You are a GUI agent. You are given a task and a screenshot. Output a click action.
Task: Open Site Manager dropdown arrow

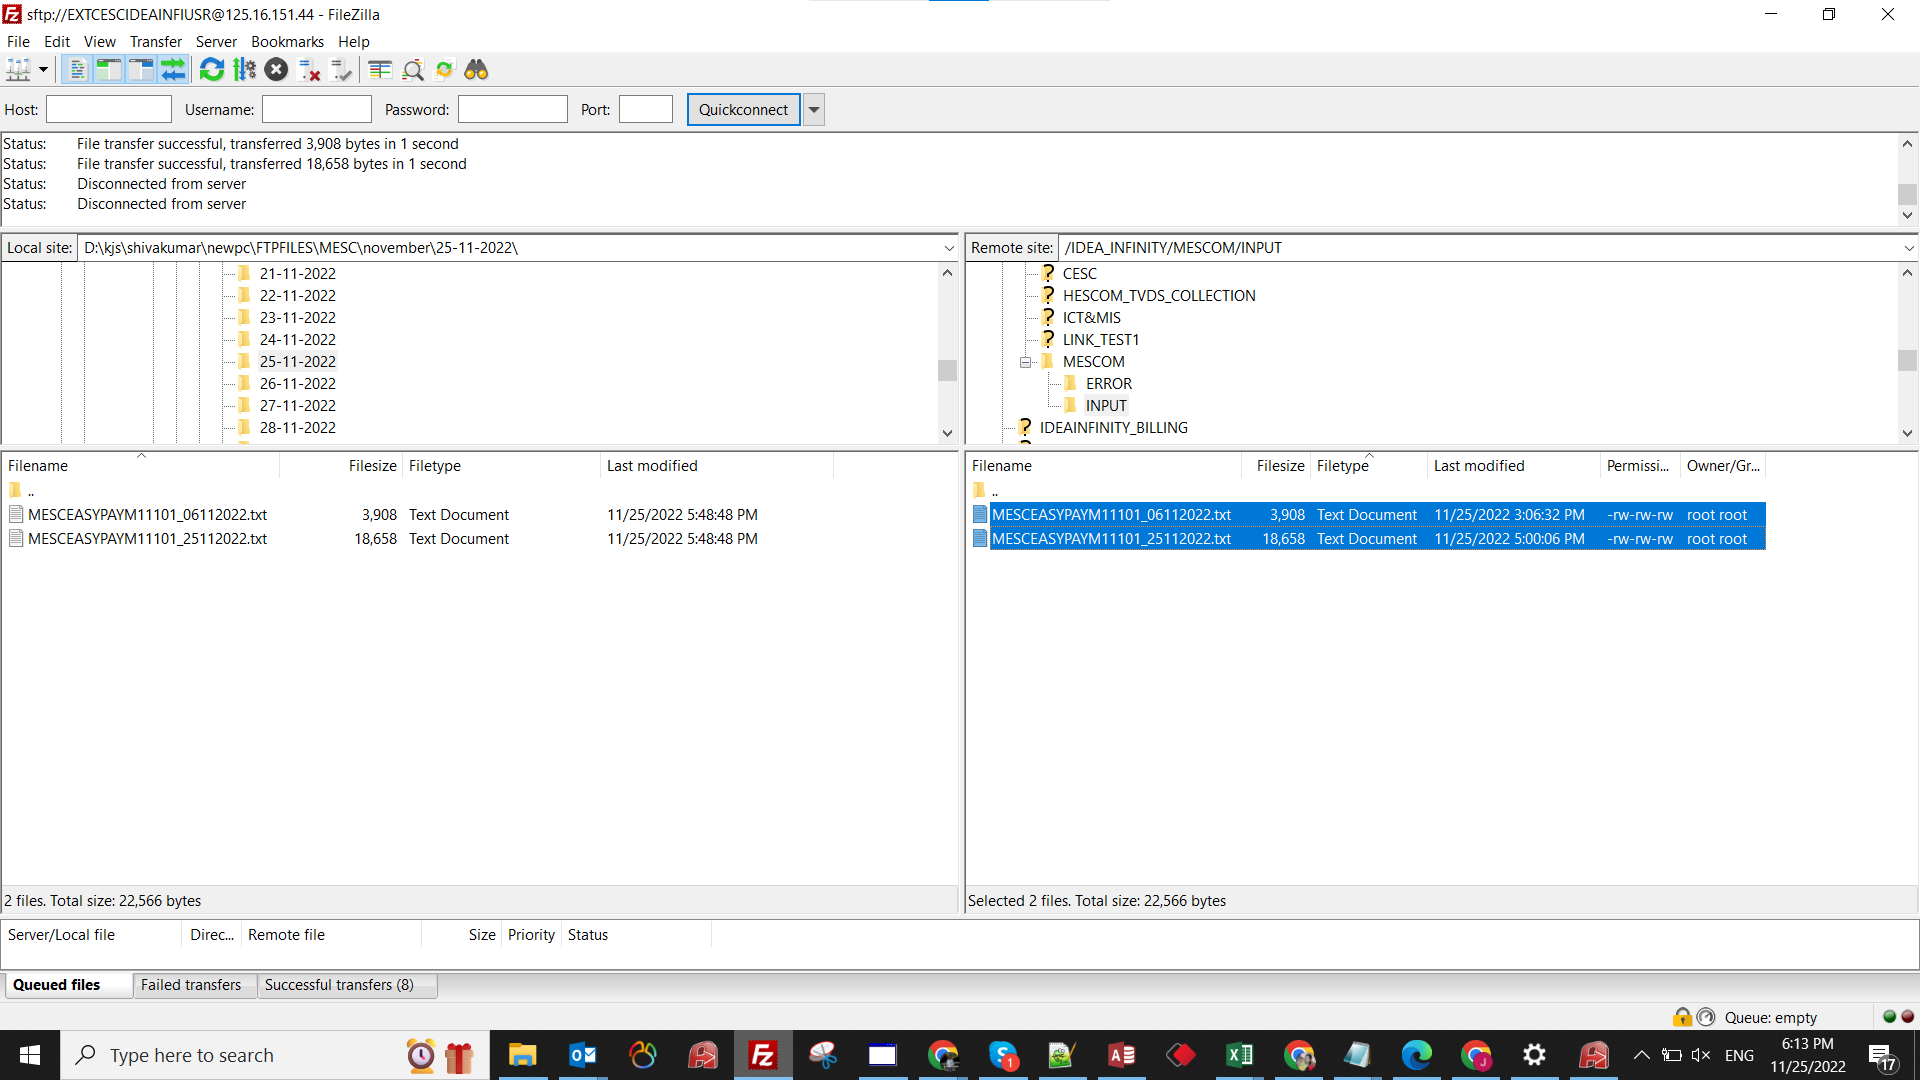coord(43,70)
